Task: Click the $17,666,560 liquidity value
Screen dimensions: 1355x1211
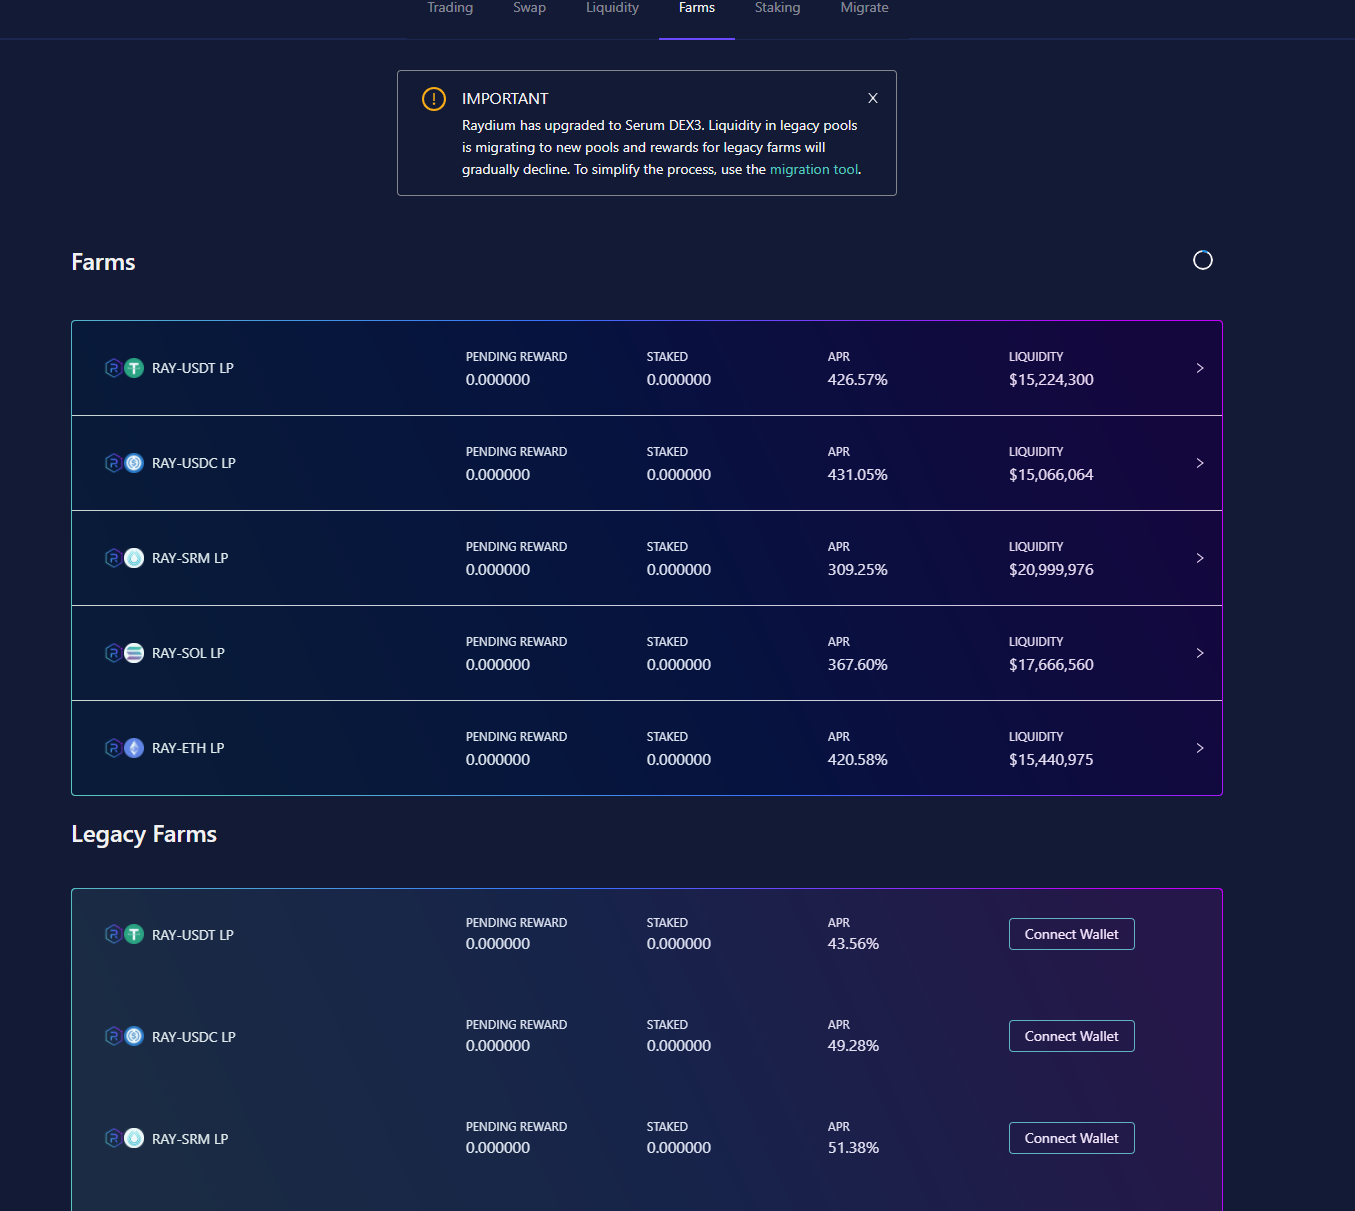Action: point(1051,665)
